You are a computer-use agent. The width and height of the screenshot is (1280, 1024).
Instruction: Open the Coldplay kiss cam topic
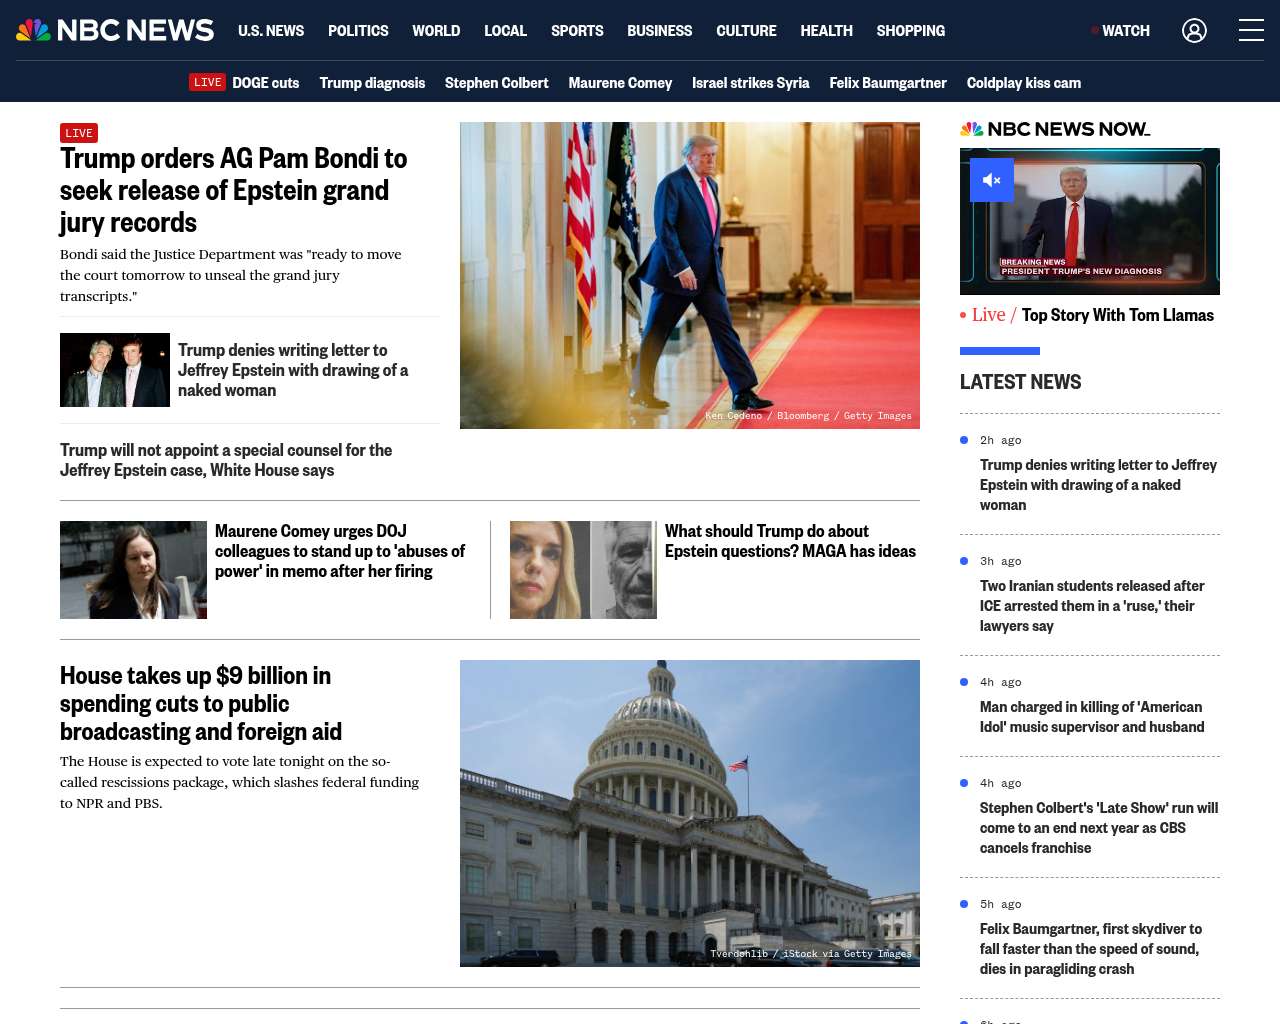pyautogui.click(x=1023, y=83)
